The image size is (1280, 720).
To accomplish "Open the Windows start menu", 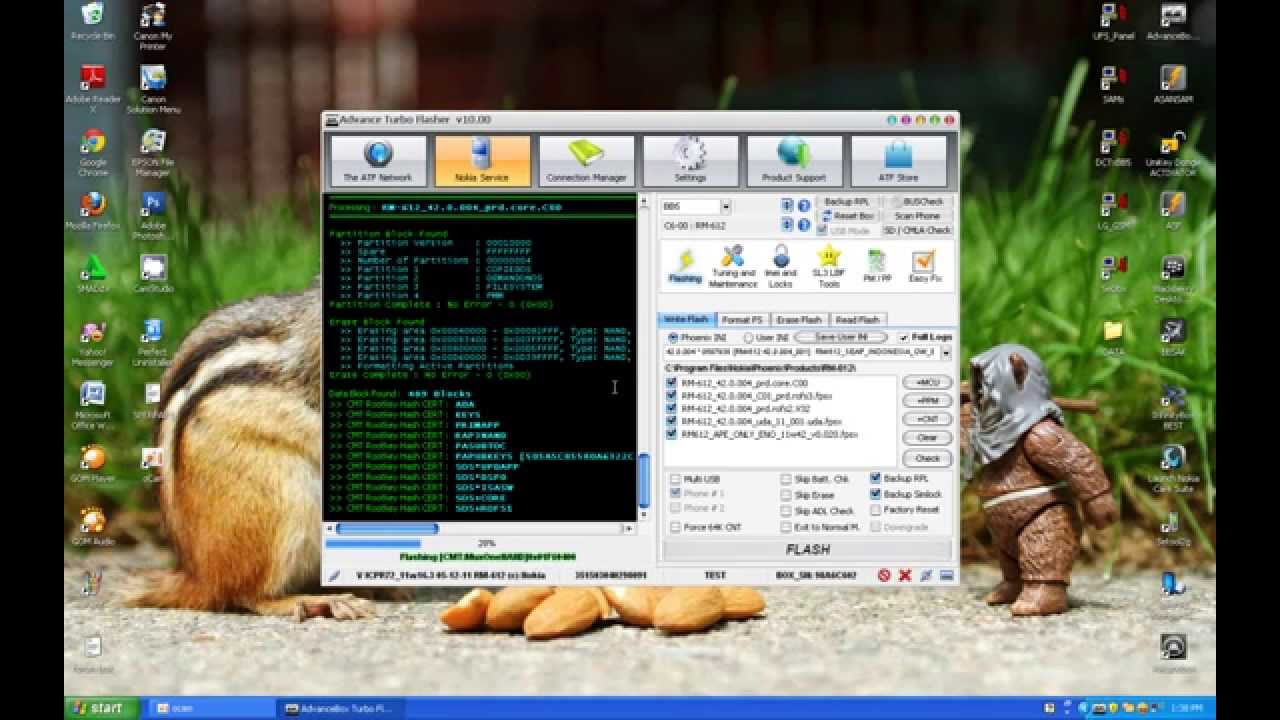I will pos(101,708).
